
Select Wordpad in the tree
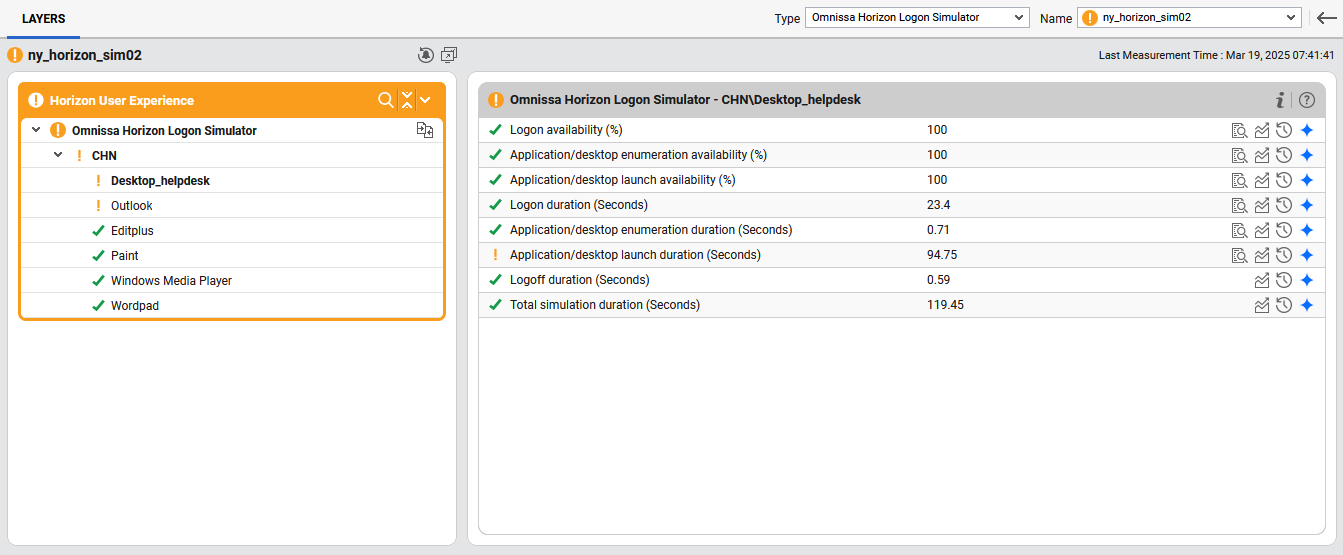135,306
